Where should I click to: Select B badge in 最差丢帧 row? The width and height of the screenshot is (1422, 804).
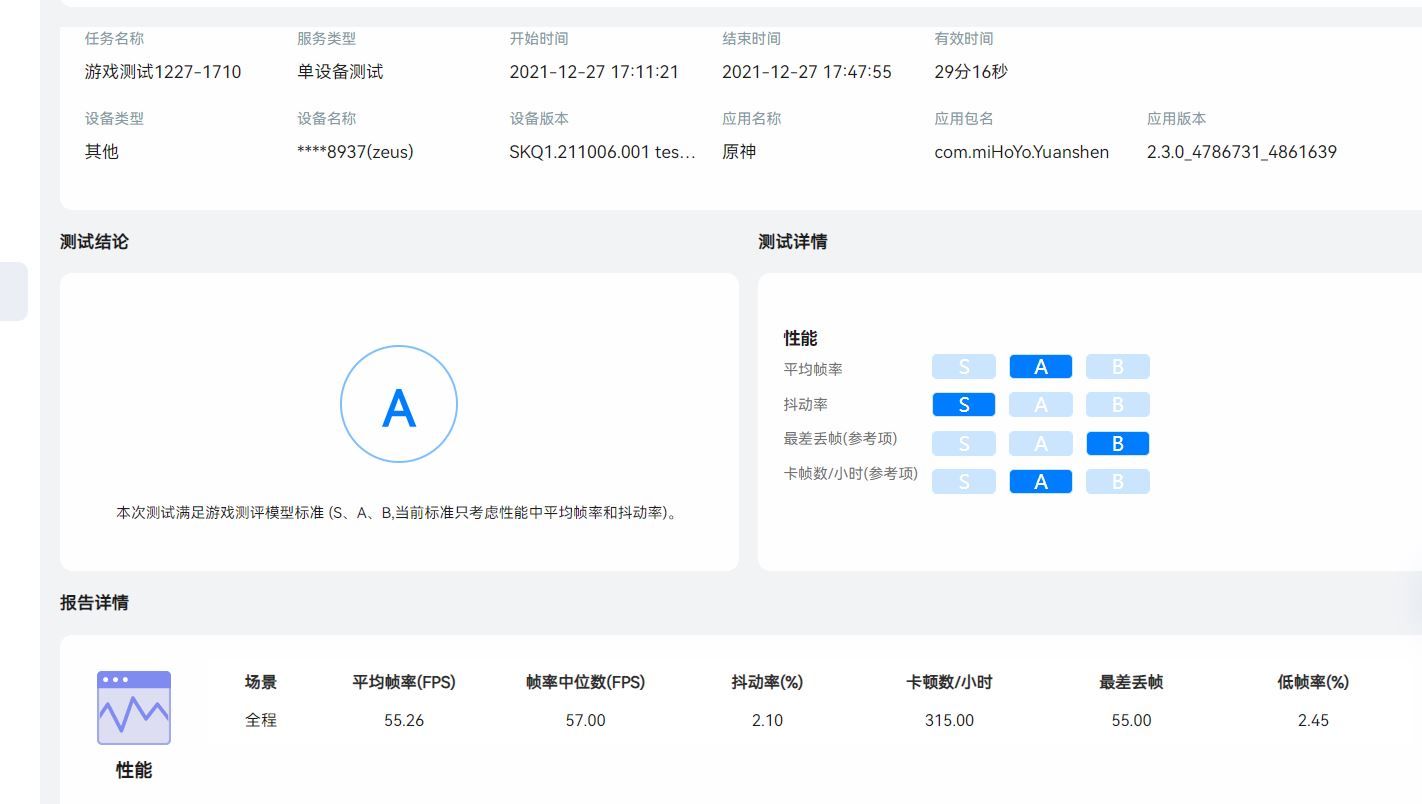coord(1118,444)
